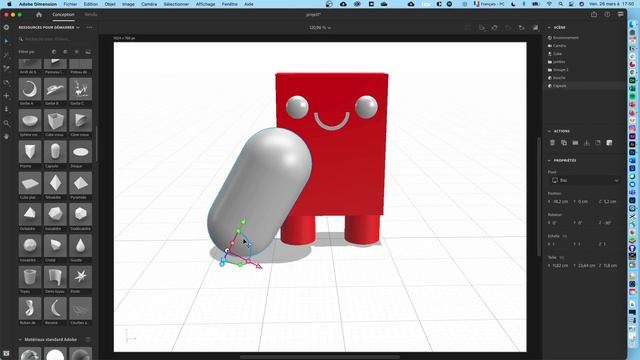The height and width of the screenshot is (360, 640).
Task: Open the Affichage menu
Action: [205, 4]
